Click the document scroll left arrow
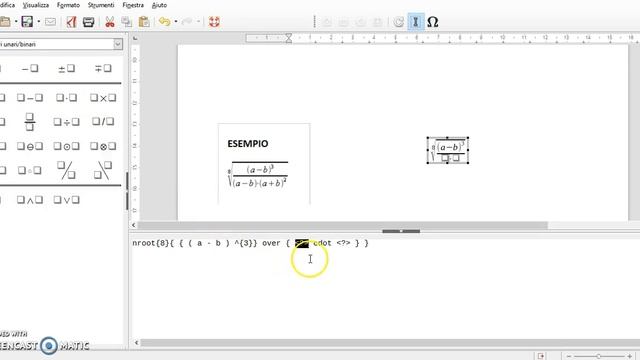640x360 pixels. tap(134, 225)
